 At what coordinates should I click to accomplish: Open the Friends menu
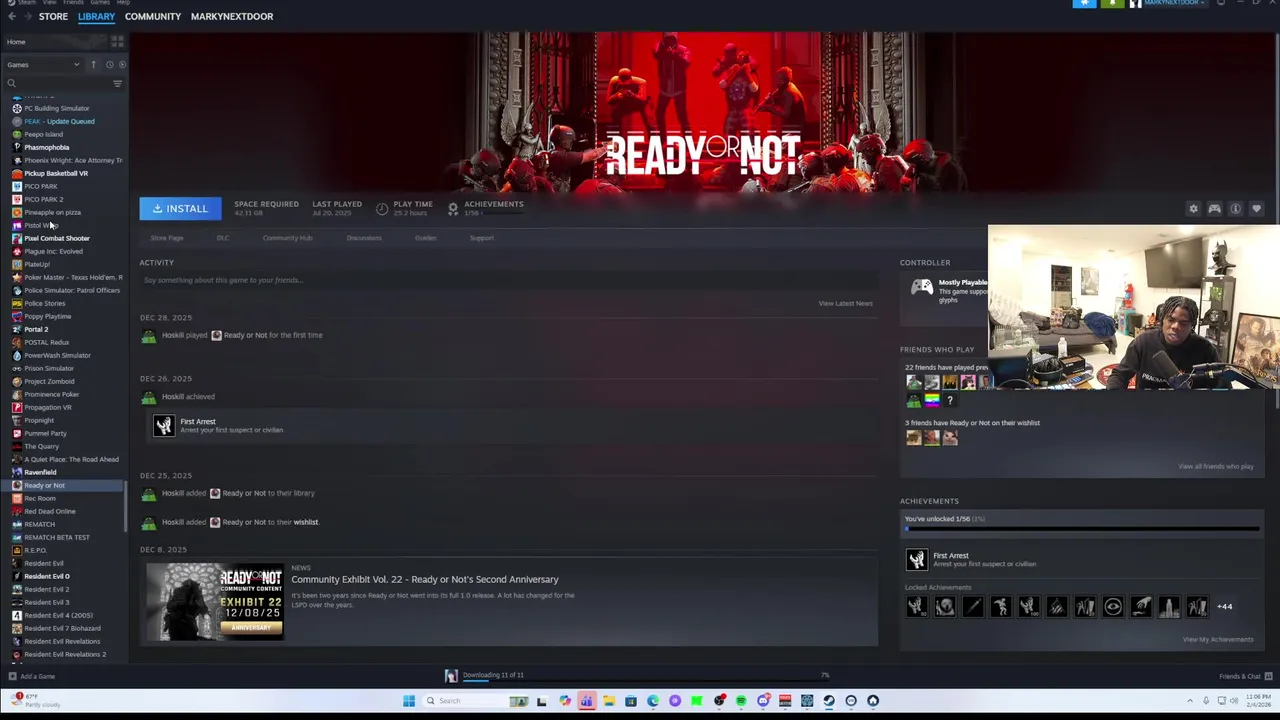click(x=73, y=3)
